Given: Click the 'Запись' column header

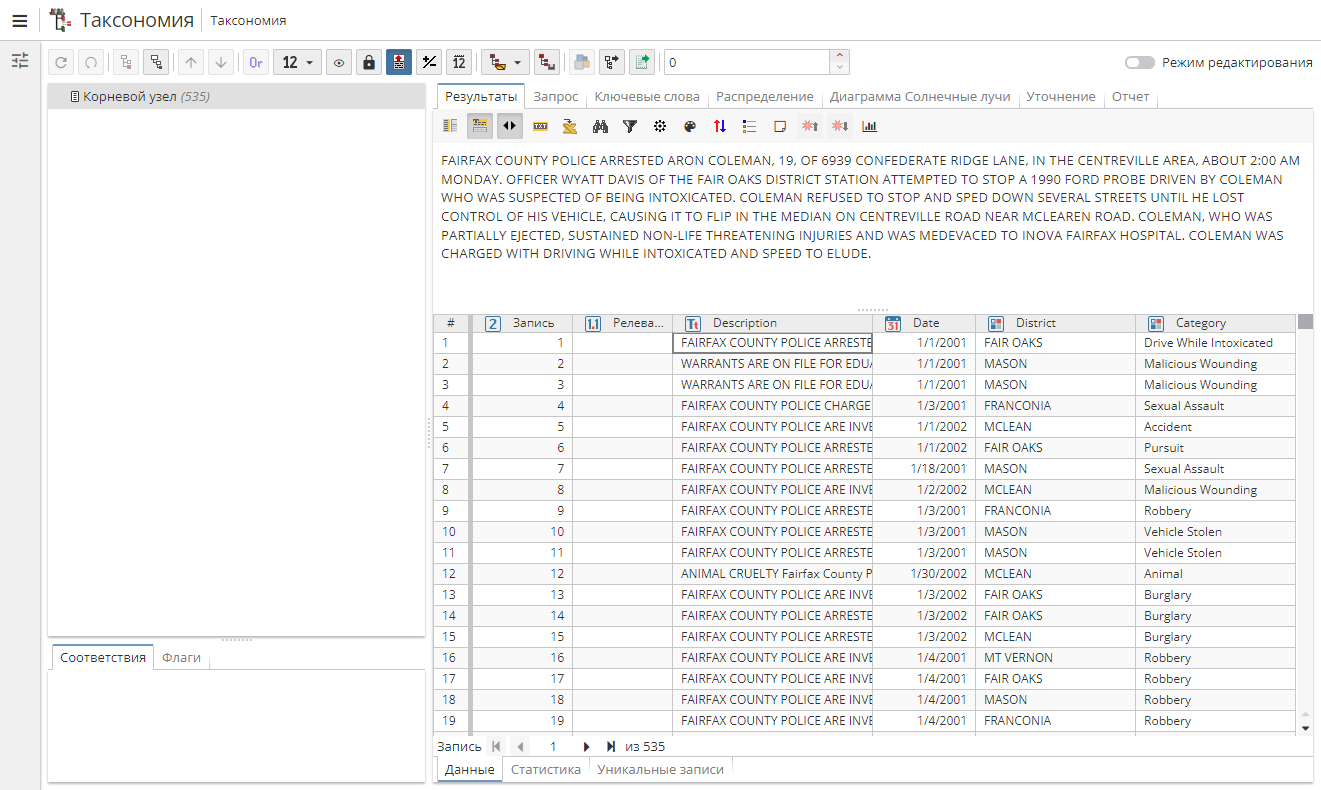Looking at the screenshot, I should pos(522,323).
